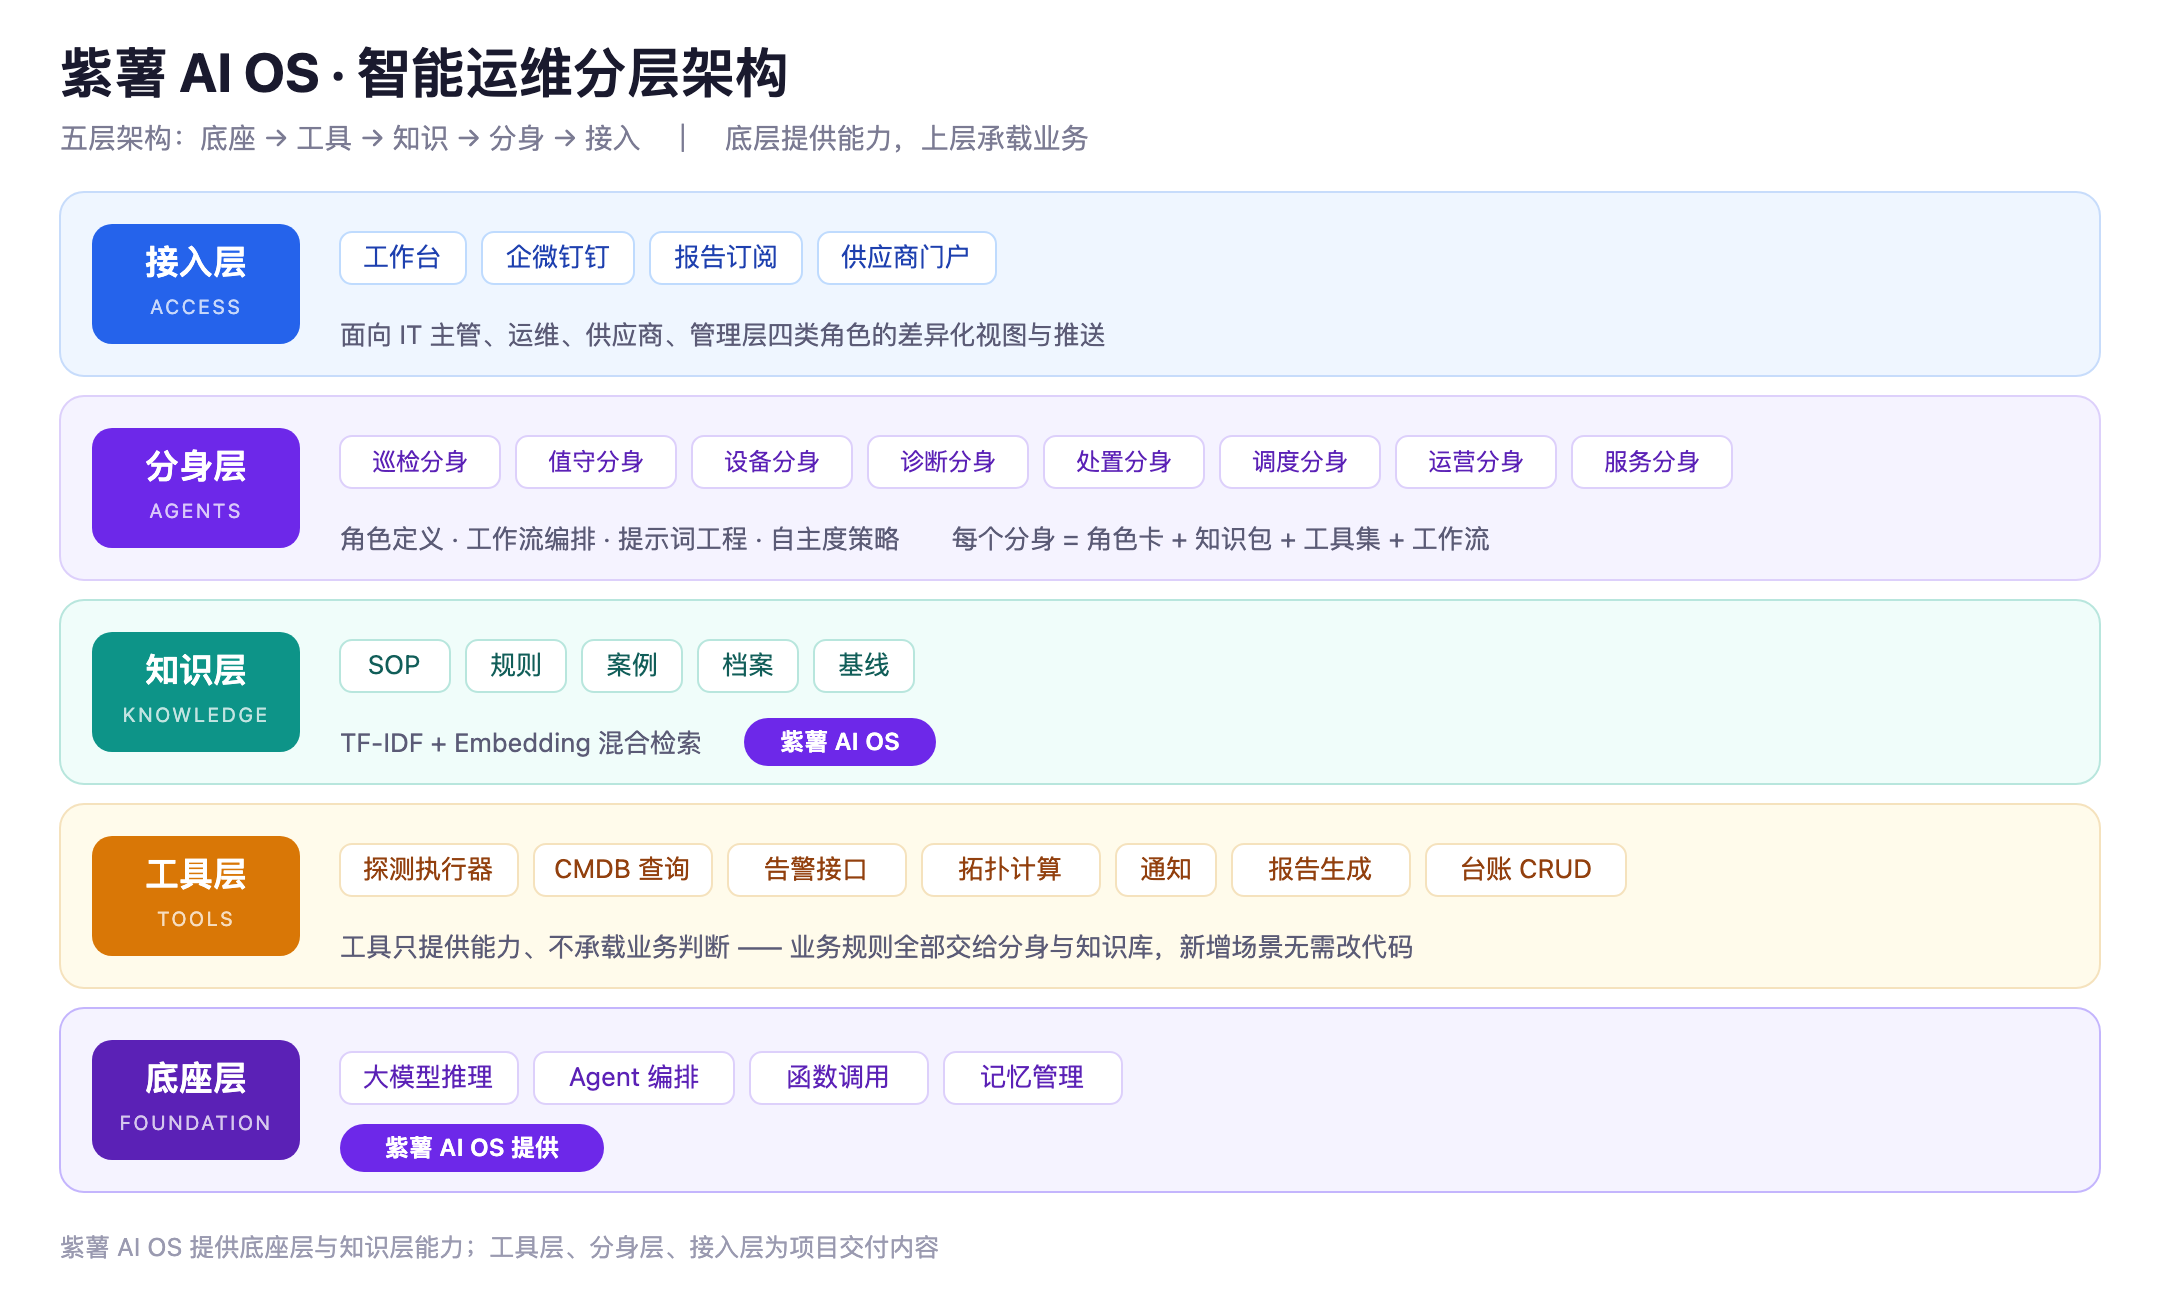Click the 处置分身 chip
The image size is (2160, 1300).
point(1124,462)
